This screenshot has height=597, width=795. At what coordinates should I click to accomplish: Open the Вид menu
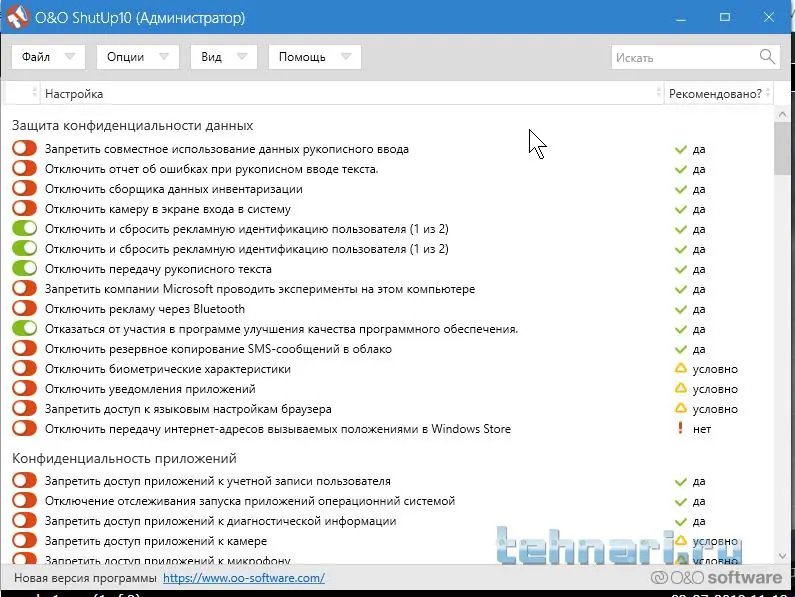coord(224,57)
